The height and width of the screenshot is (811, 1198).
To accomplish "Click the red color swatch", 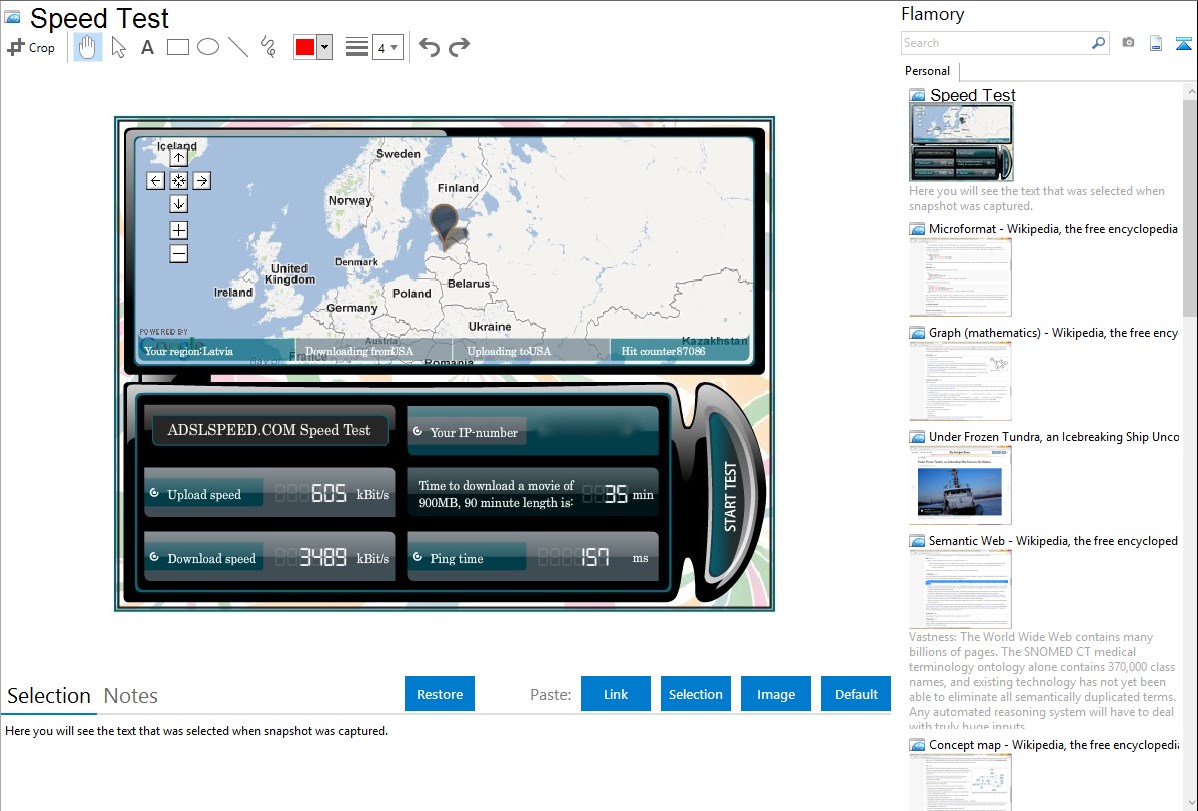I will click(x=305, y=47).
